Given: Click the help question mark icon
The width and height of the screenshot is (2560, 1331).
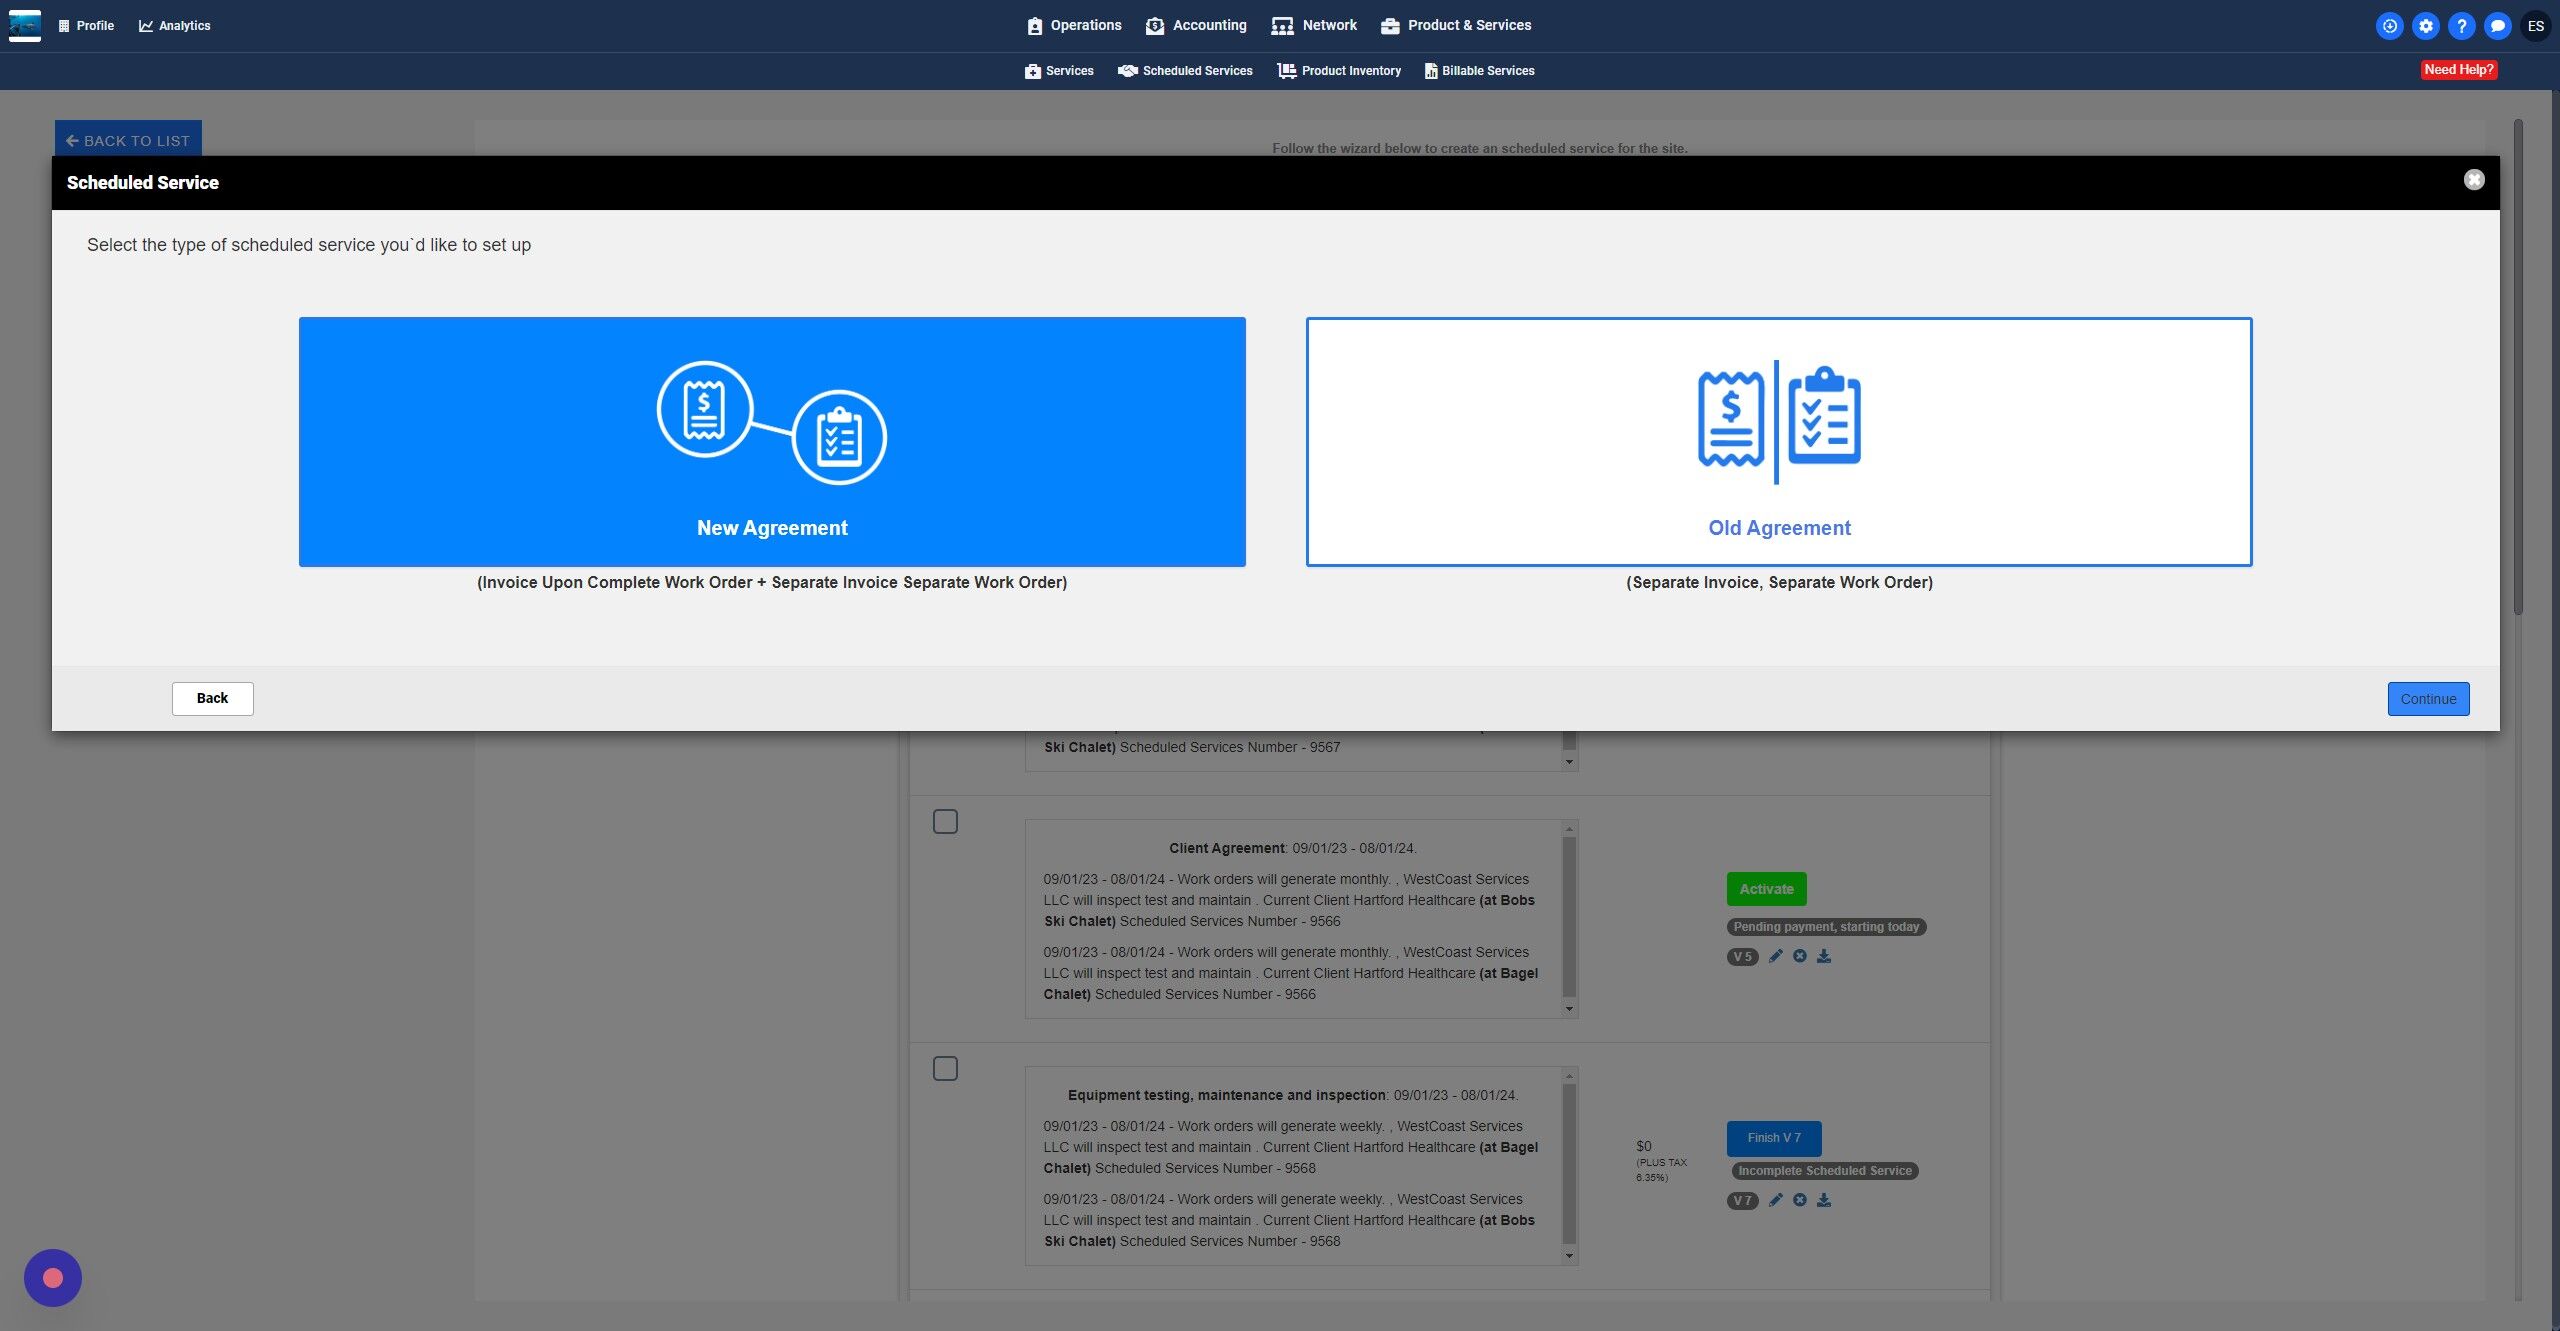Looking at the screenshot, I should 2462,26.
